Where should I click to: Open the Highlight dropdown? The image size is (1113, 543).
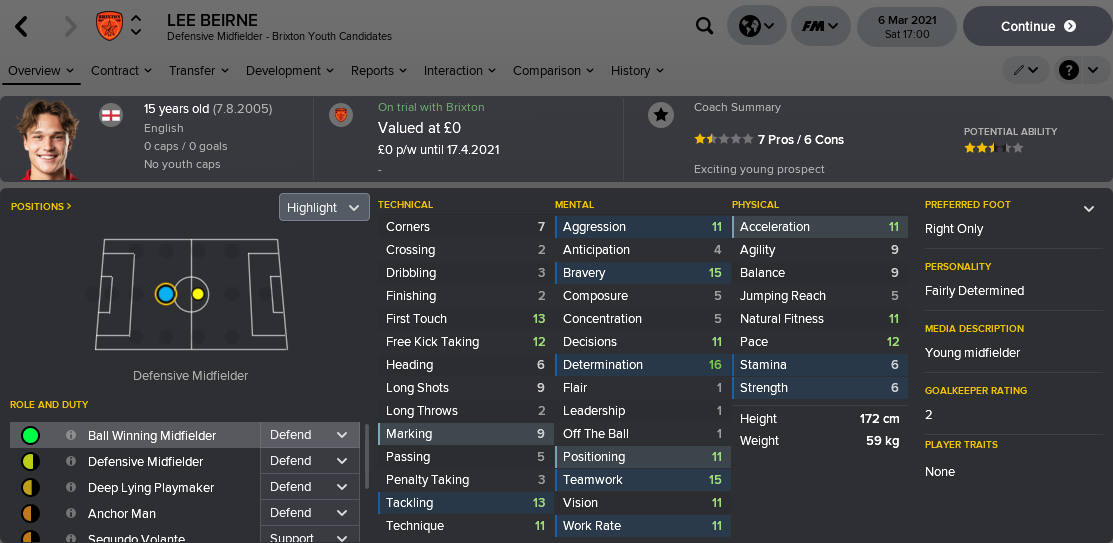tap(324, 208)
